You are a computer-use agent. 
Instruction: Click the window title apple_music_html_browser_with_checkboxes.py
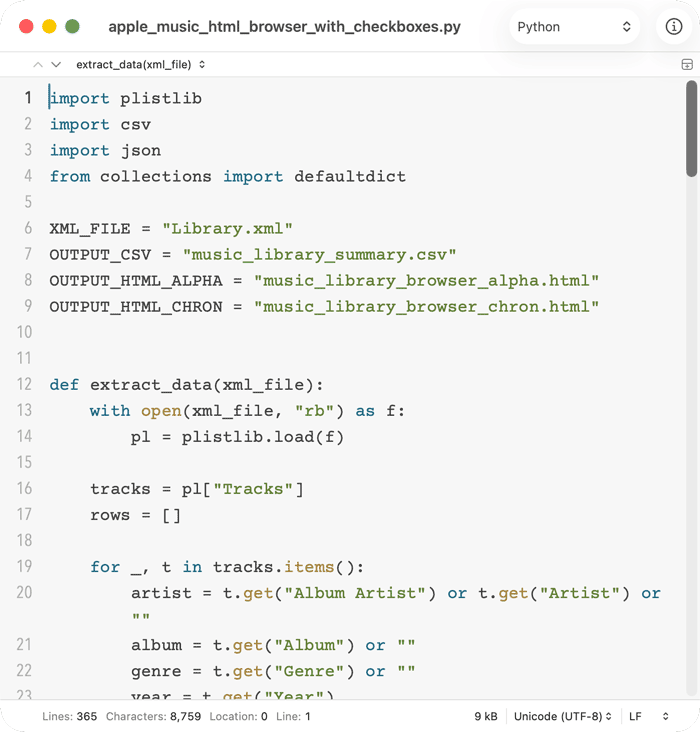click(x=284, y=27)
